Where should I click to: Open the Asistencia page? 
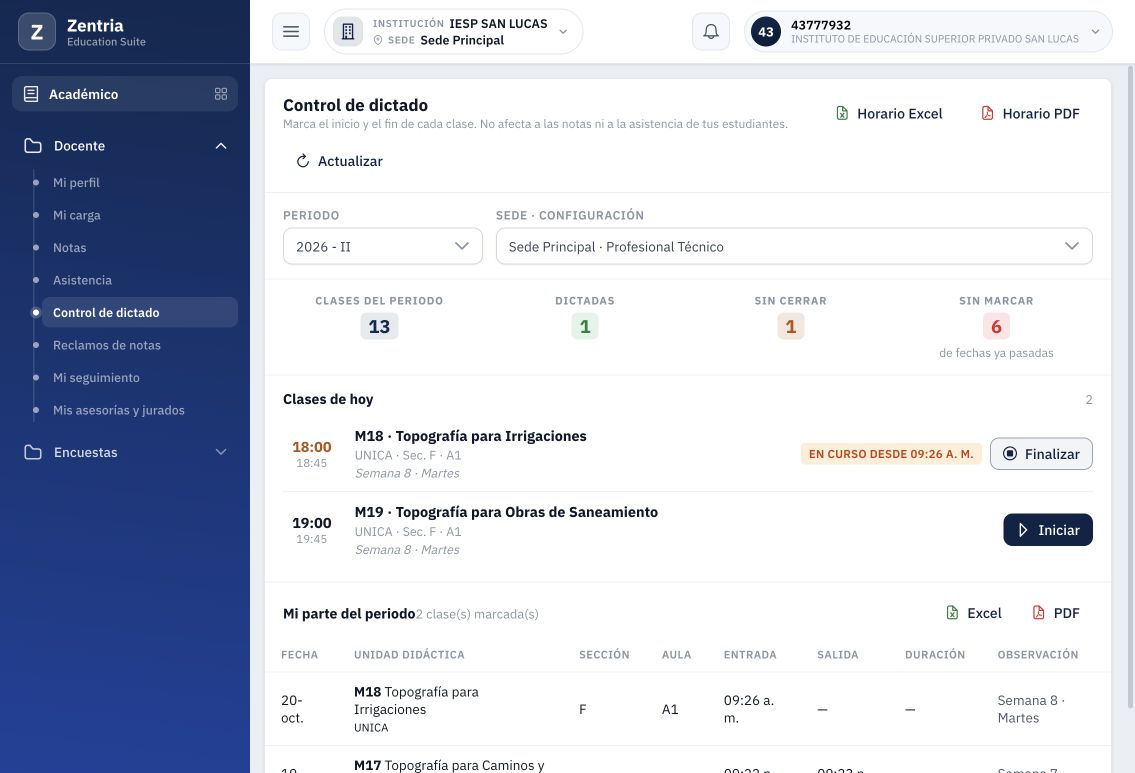83,280
